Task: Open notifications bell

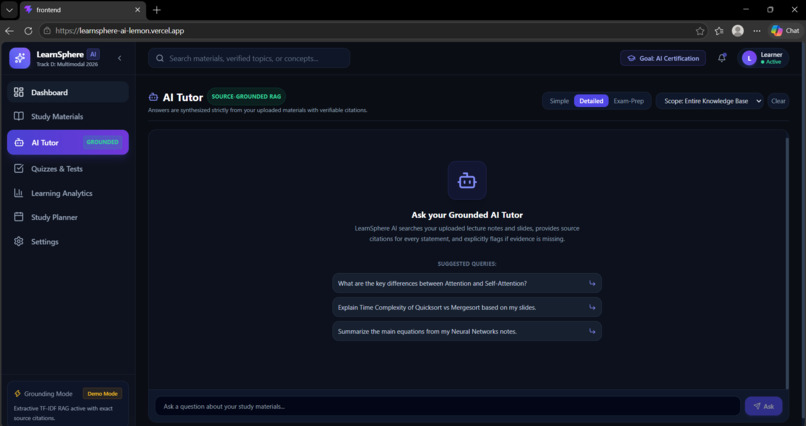Action: pos(722,58)
